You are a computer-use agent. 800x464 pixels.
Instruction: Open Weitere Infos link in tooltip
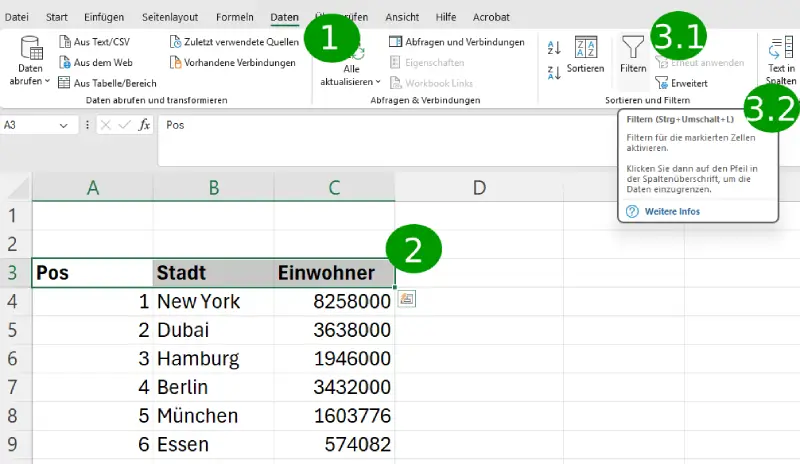[672, 211]
